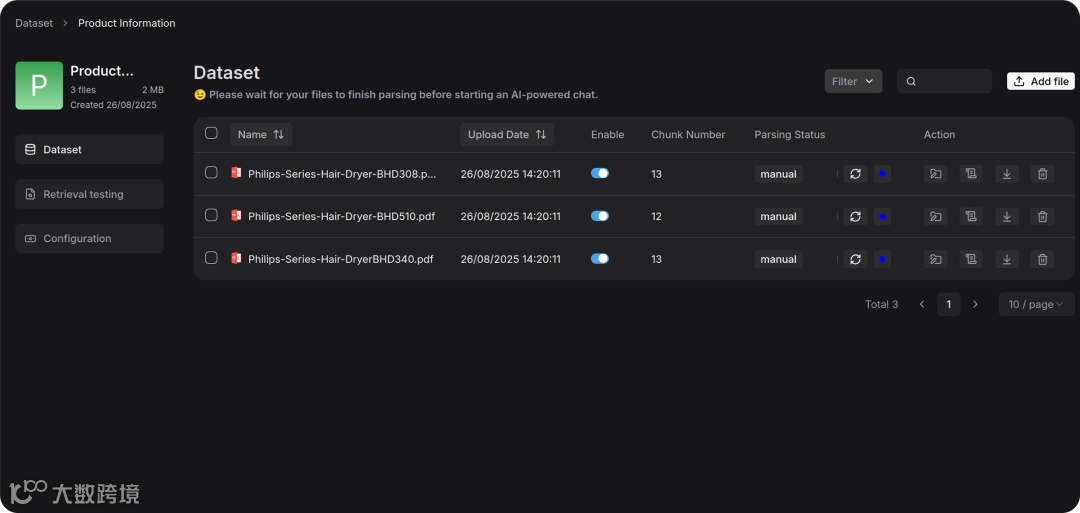Expand the 10 / page size selector

click(1036, 304)
